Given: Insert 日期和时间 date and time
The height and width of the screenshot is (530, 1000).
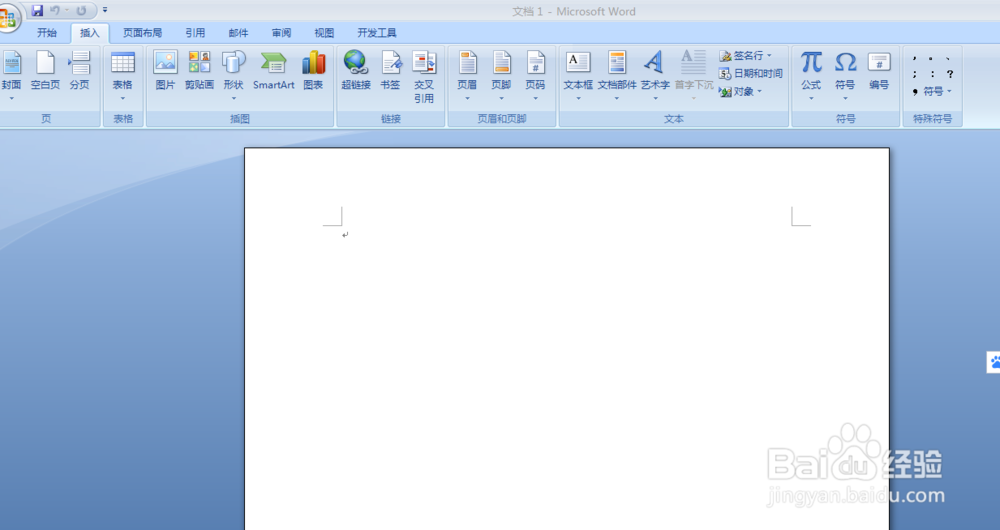Looking at the screenshot, I should click(x=751, y=73).
